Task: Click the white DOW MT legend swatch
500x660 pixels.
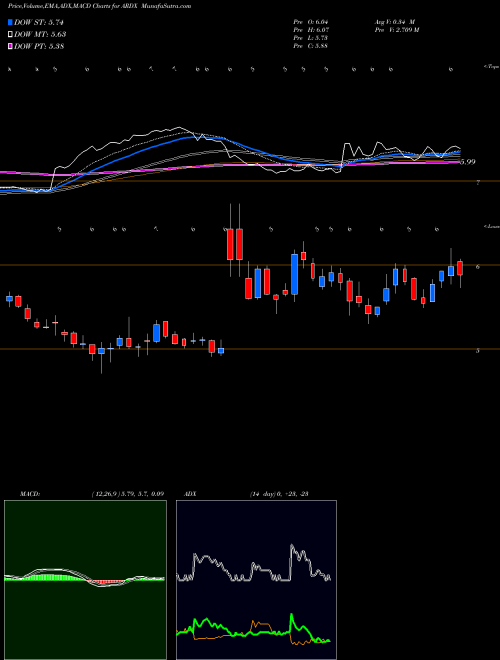Action: (11, 35)
